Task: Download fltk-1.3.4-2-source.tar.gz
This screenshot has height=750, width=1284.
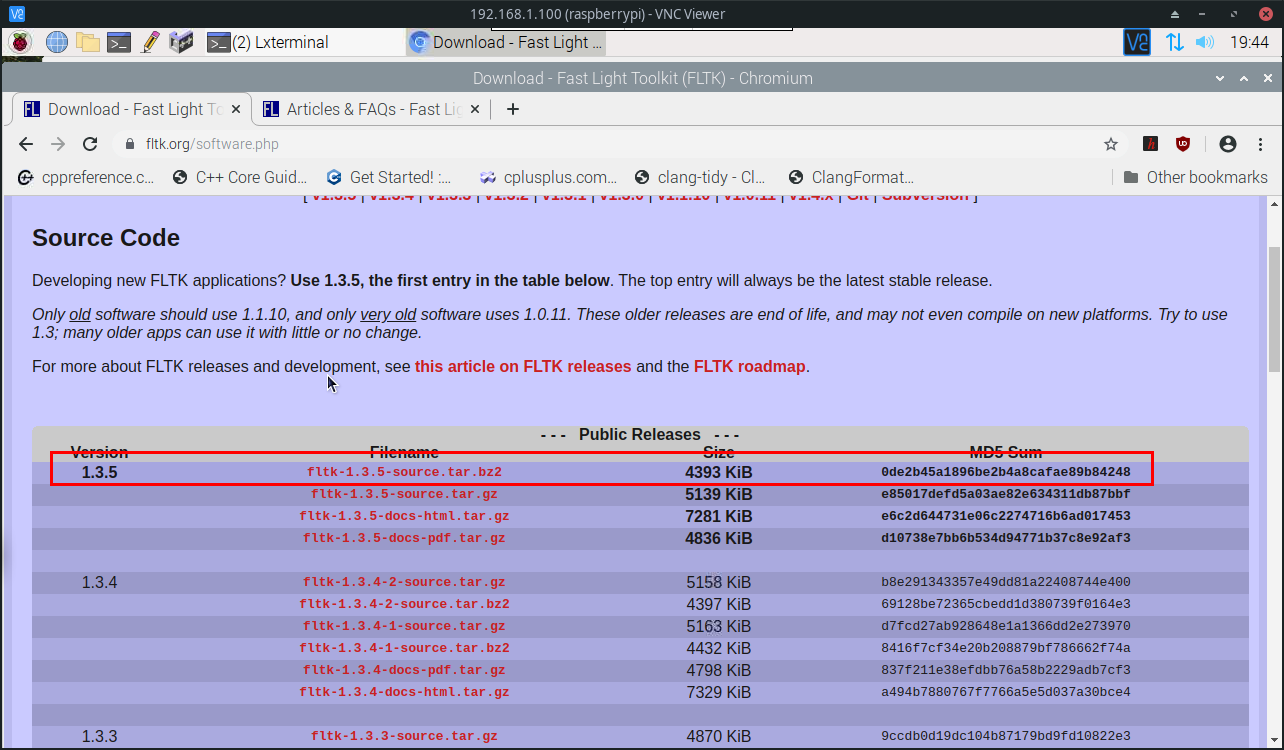Action: coord(404,582)
